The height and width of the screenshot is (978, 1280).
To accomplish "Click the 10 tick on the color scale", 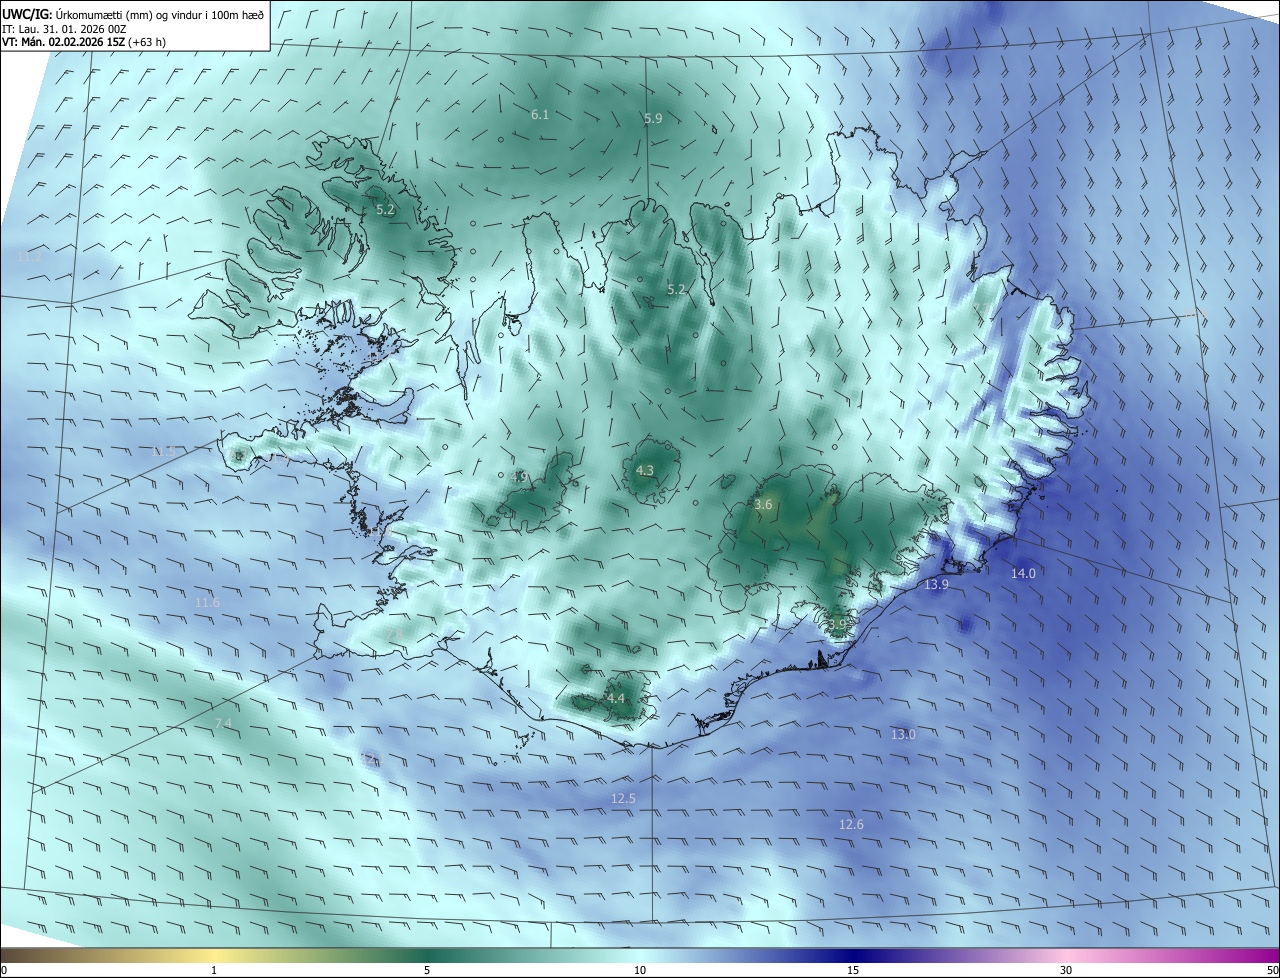I will point(640,970).
